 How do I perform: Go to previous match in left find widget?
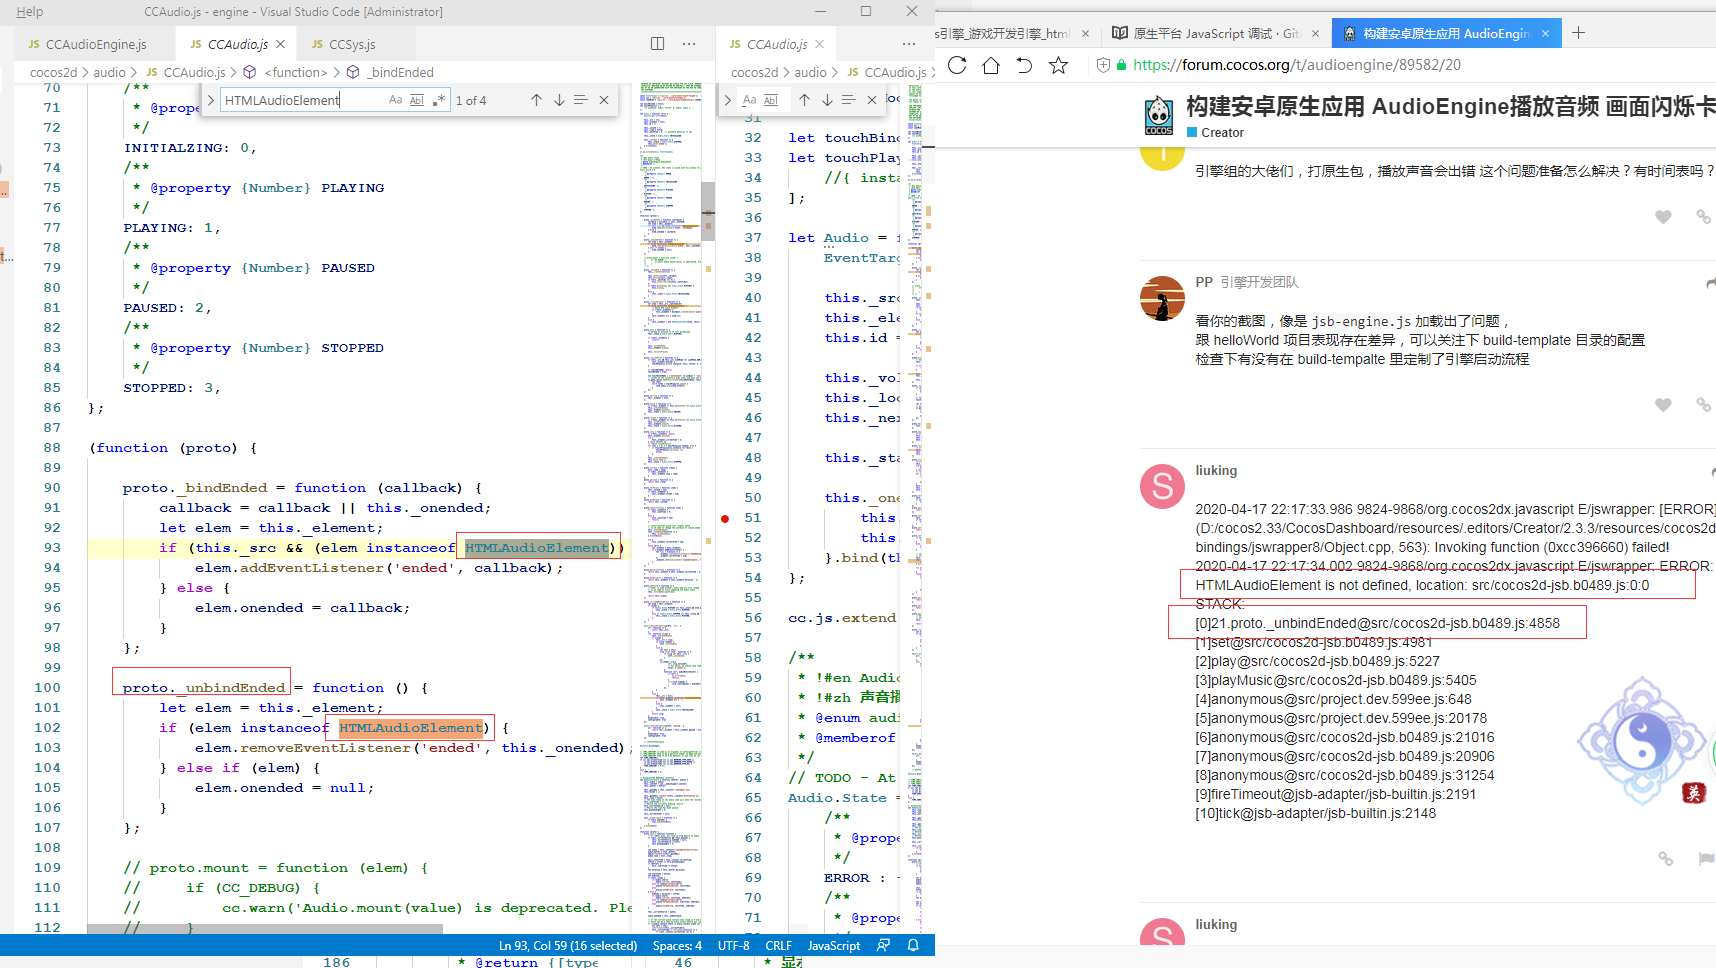tap(536, 100)
